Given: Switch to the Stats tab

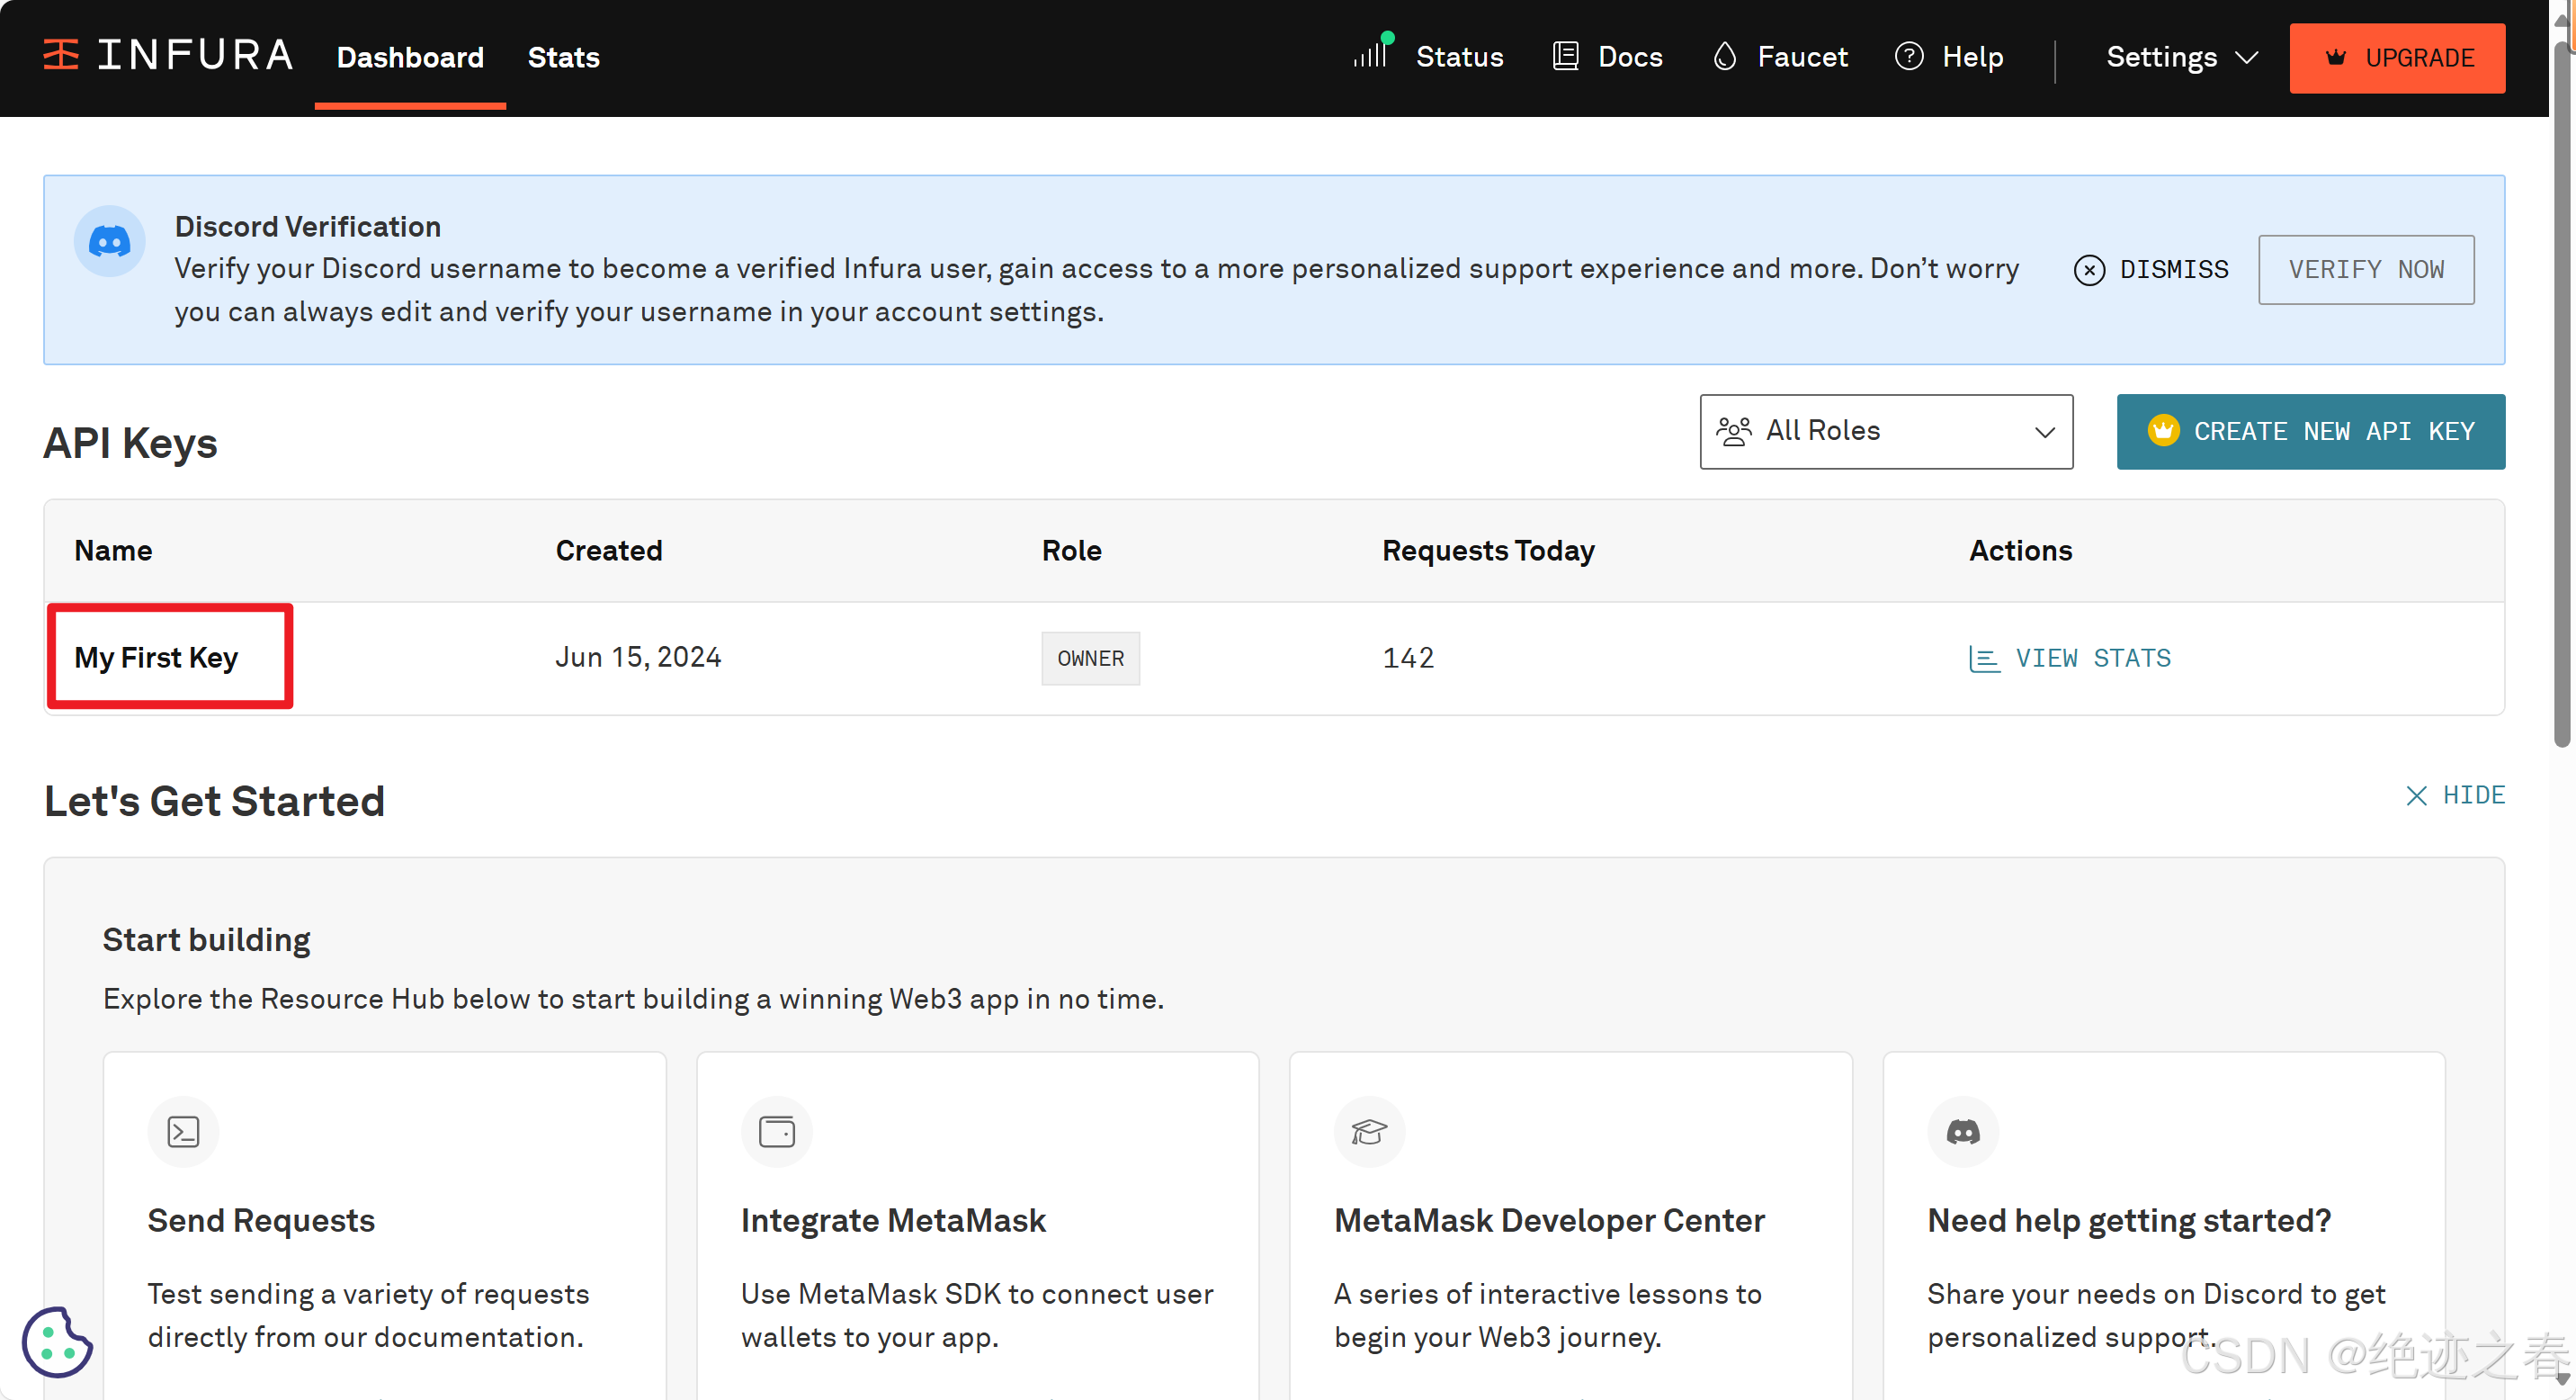Looking at the screenshot, I should [x=563, y=57].
